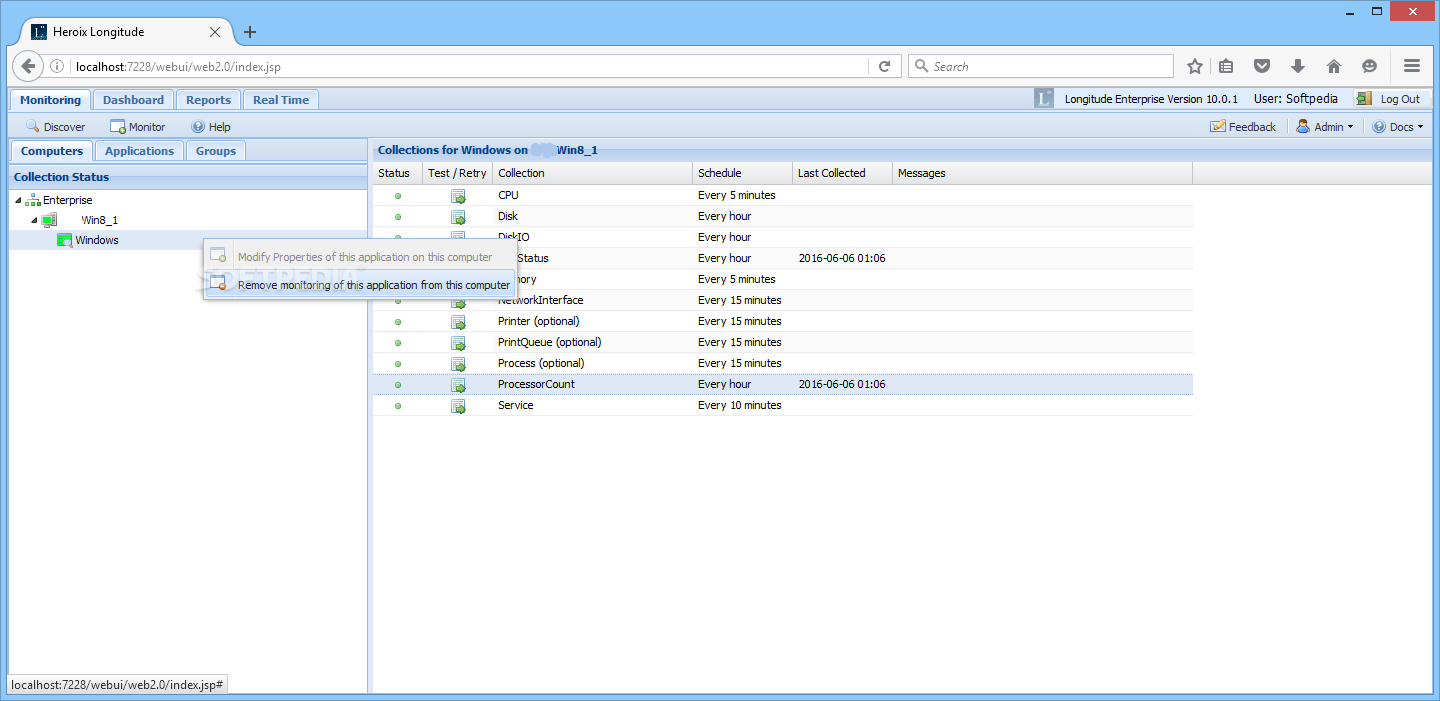Log Out of Longitude
Viewport: 1440px width, 701px height.
pyautogui.click(x=1390, y=99)
